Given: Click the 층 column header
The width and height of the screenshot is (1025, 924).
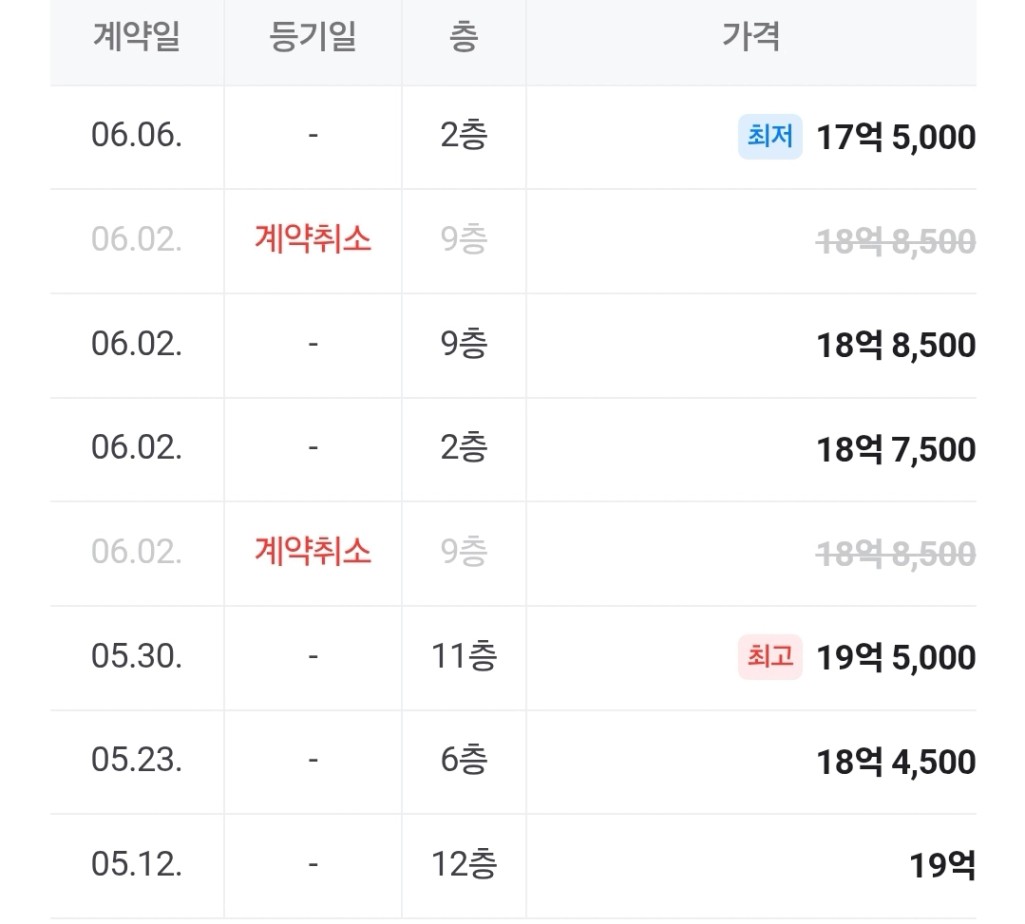Looking at the screenshot, I should (x=463, y=37).
